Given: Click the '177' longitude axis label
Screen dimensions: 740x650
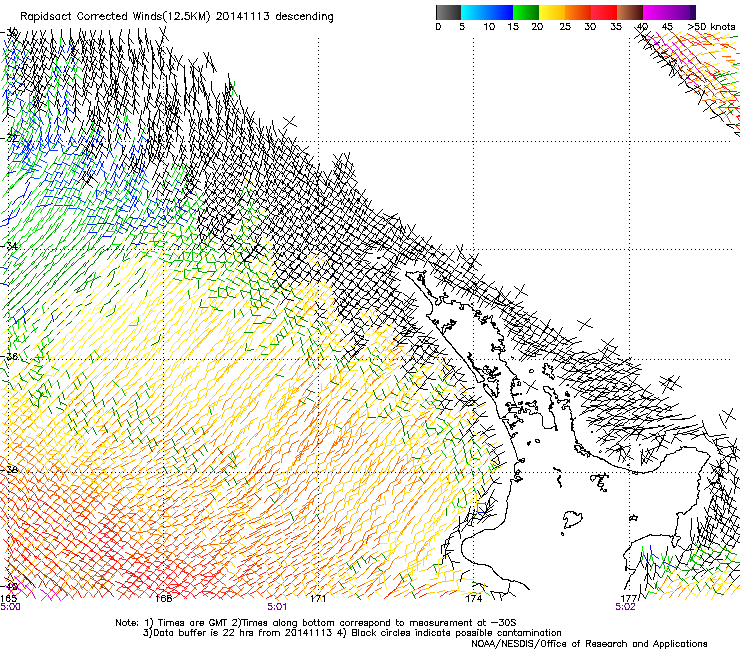Looking at the screenshot, I should coord(629,599).
